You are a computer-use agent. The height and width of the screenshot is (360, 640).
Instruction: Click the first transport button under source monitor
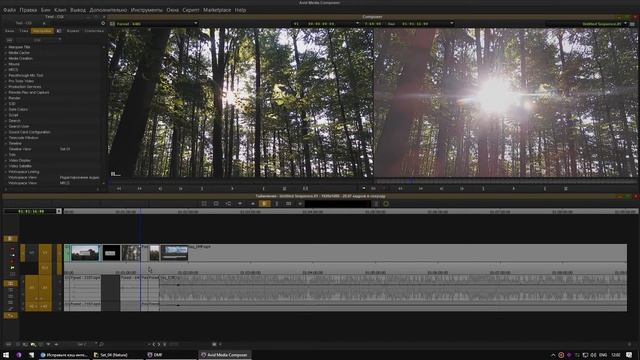click(119, 189)
